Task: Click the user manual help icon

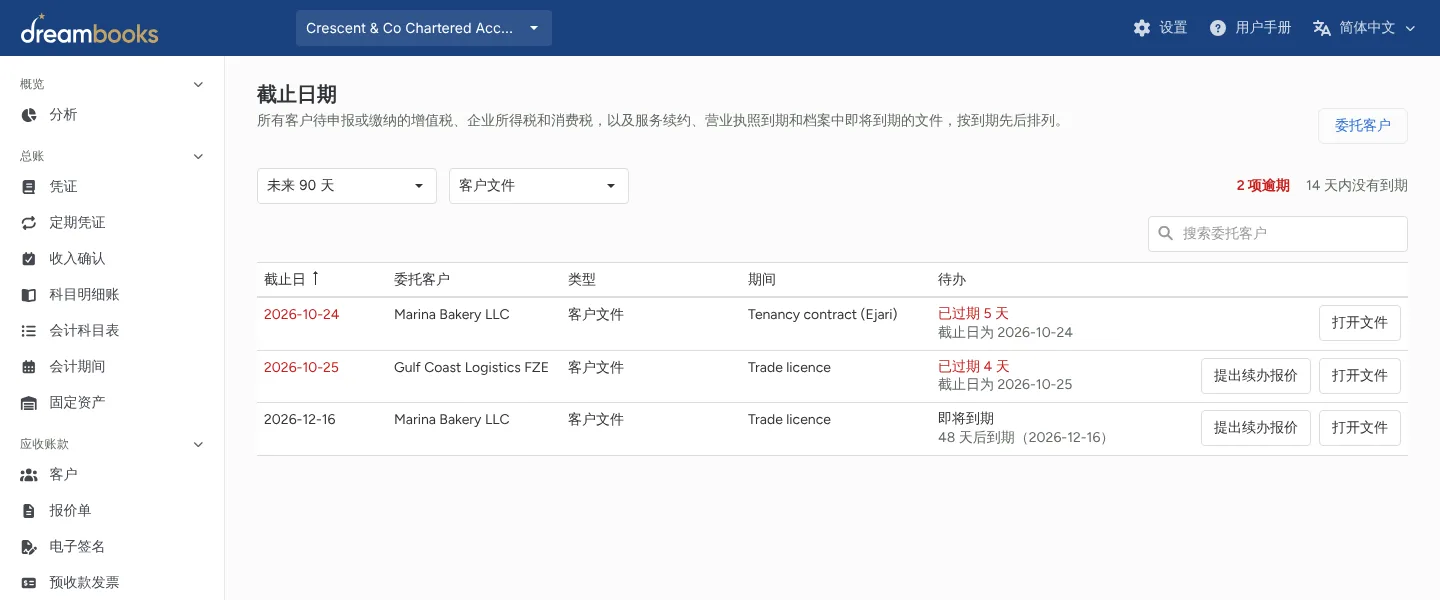Action: pyautogui.click(x=1218, y=28)
